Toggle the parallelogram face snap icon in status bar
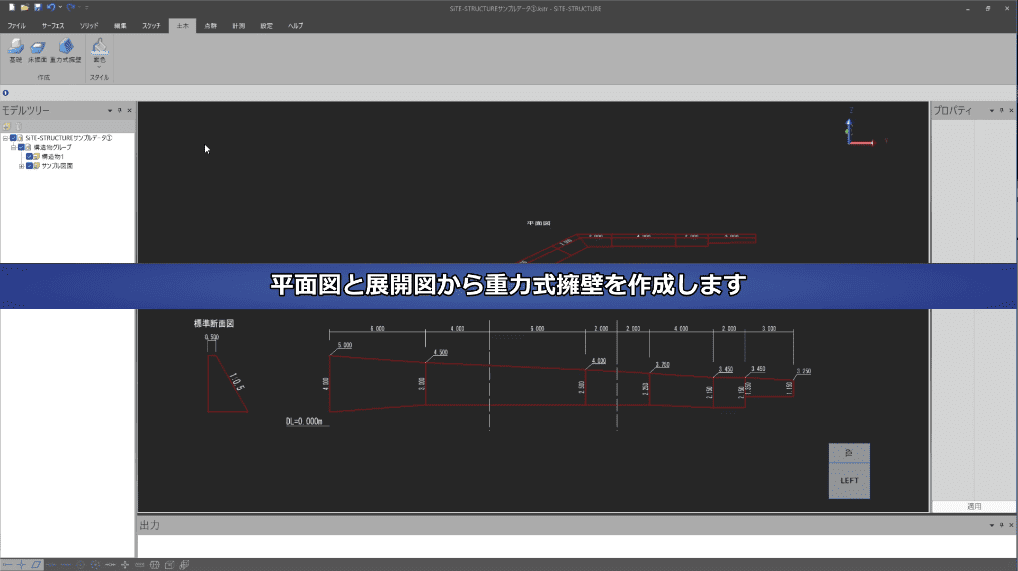This screenshot has height=571, width=1018. coord(36,565)
